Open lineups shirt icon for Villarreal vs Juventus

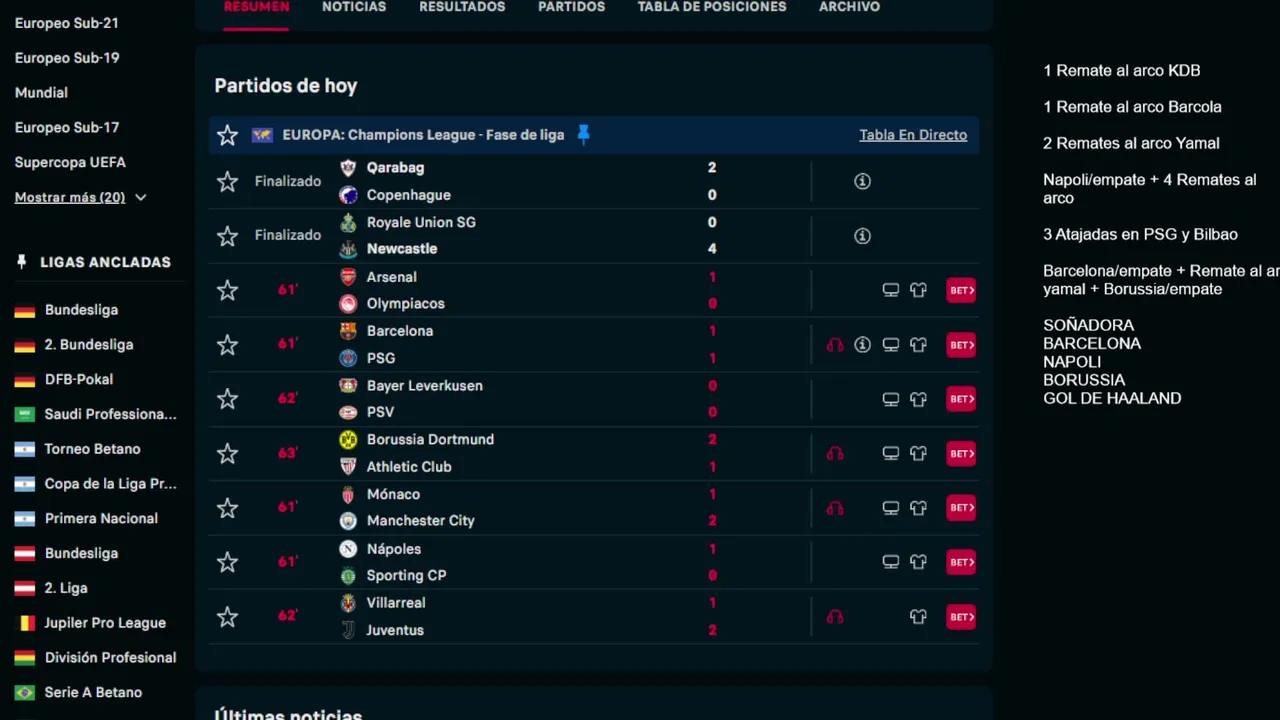[918, 617]
